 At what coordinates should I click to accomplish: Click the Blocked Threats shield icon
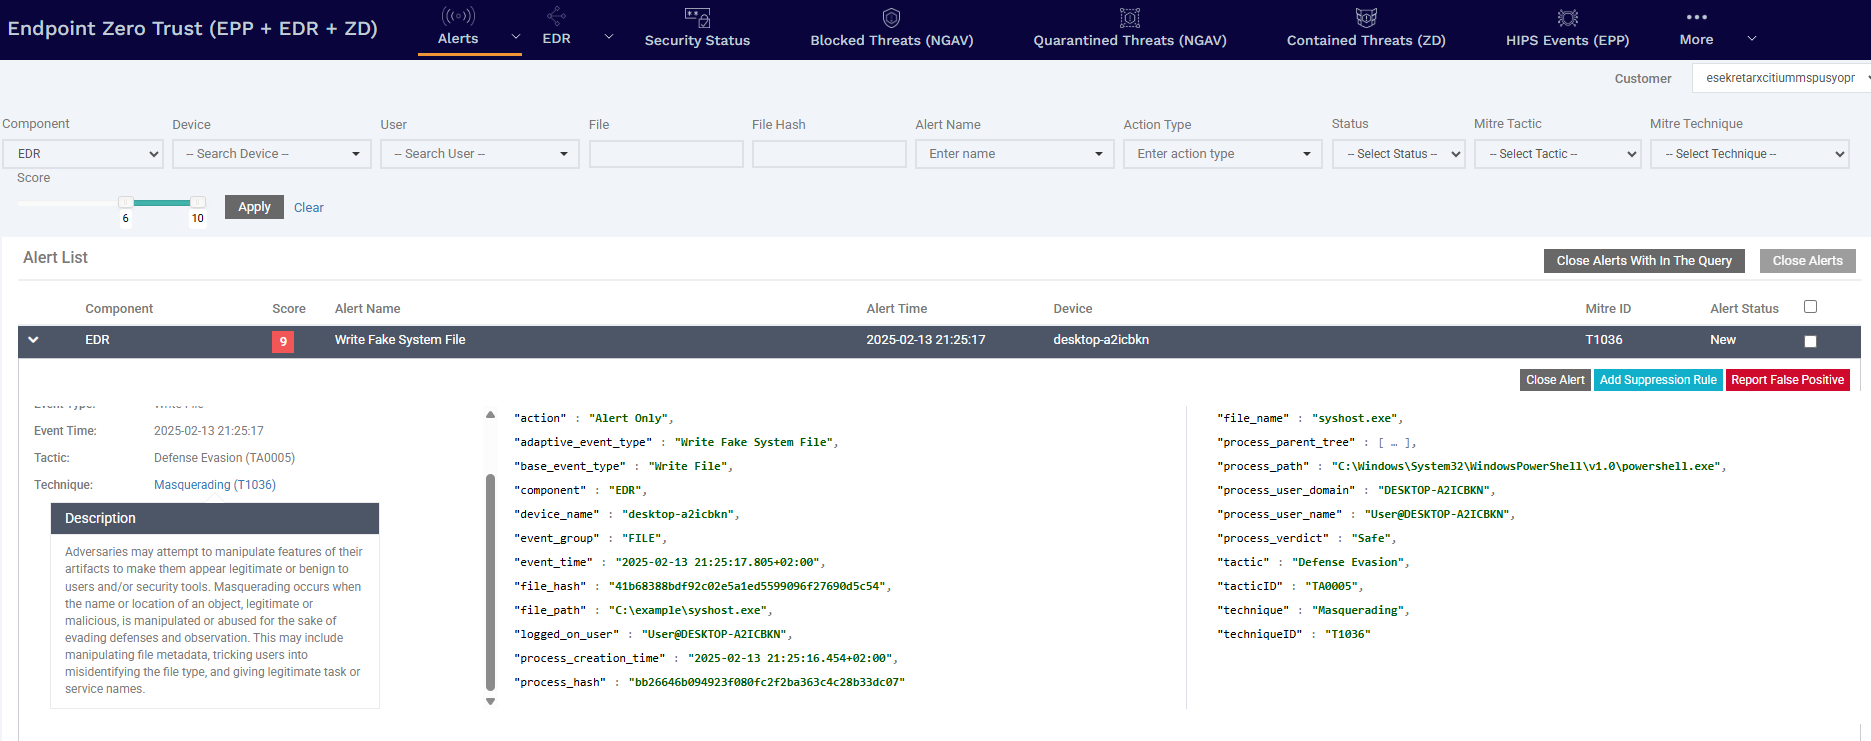coord(891,17)
